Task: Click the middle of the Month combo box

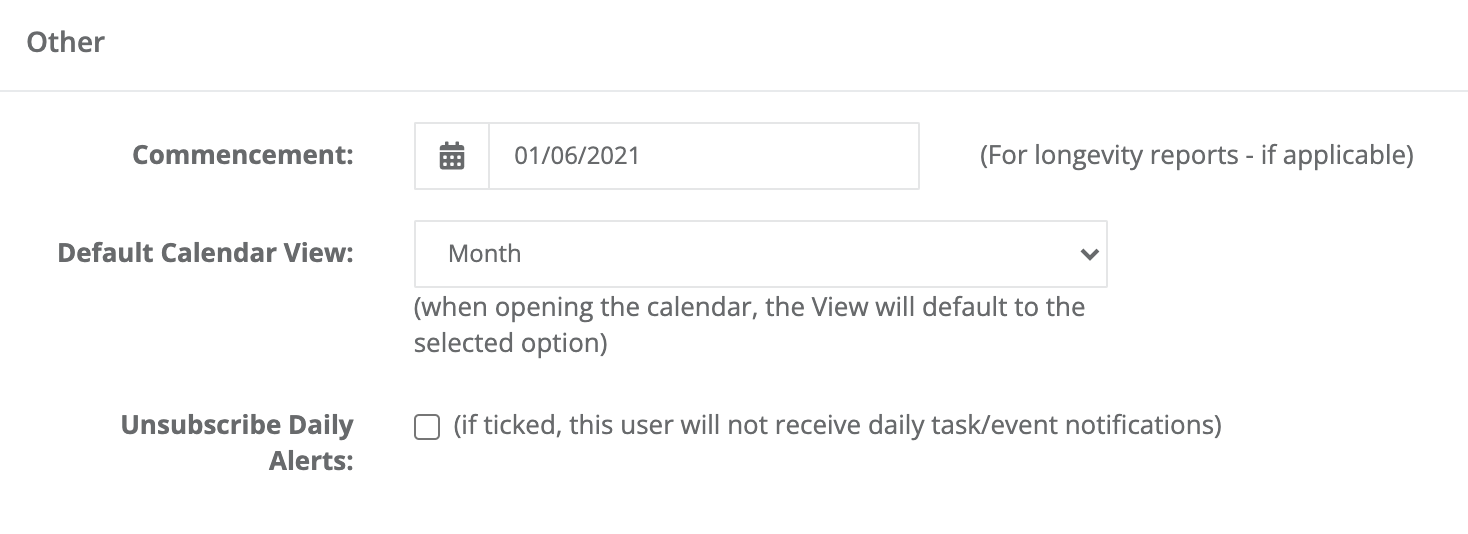Action: pos(760,254)
